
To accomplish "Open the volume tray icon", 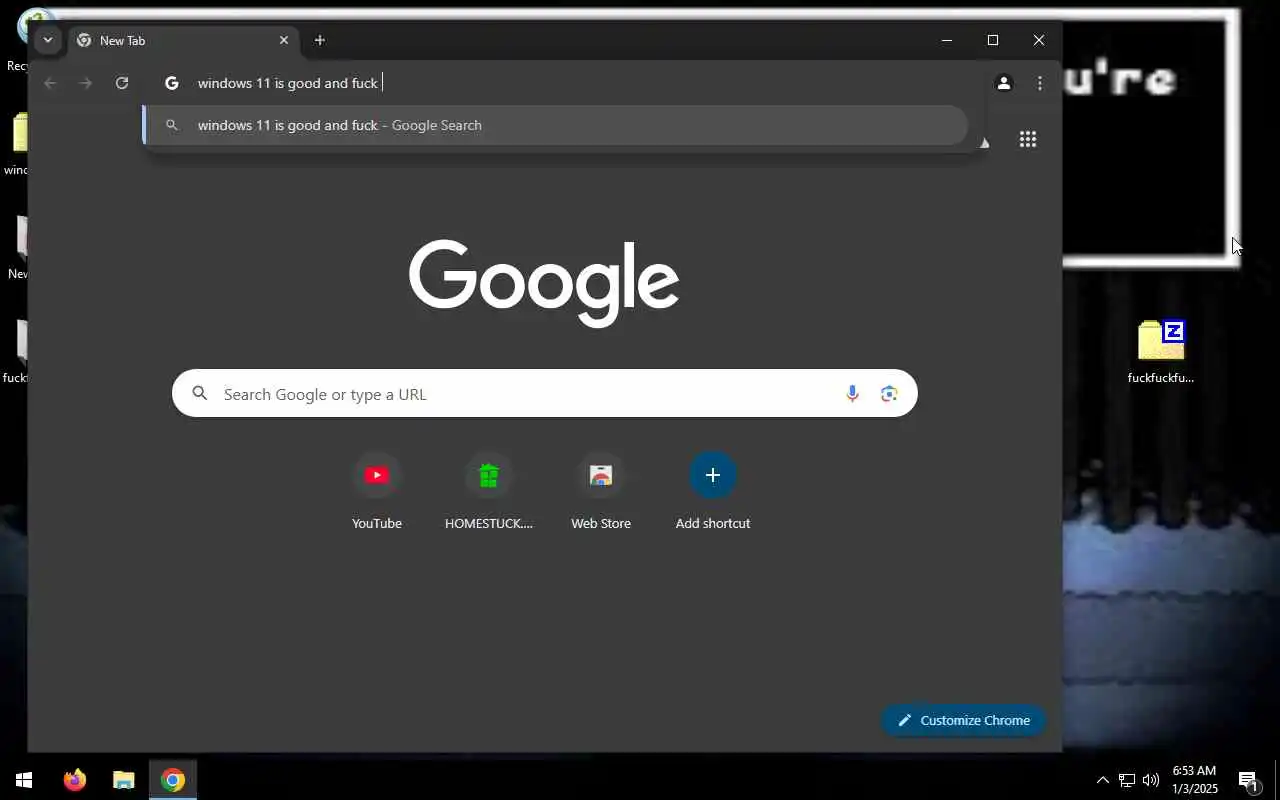I will click(x=1151, y=780).
